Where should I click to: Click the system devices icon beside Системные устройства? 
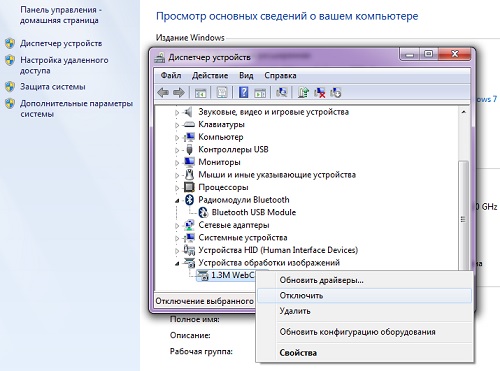pyautogui.click(x=189, y=237)
